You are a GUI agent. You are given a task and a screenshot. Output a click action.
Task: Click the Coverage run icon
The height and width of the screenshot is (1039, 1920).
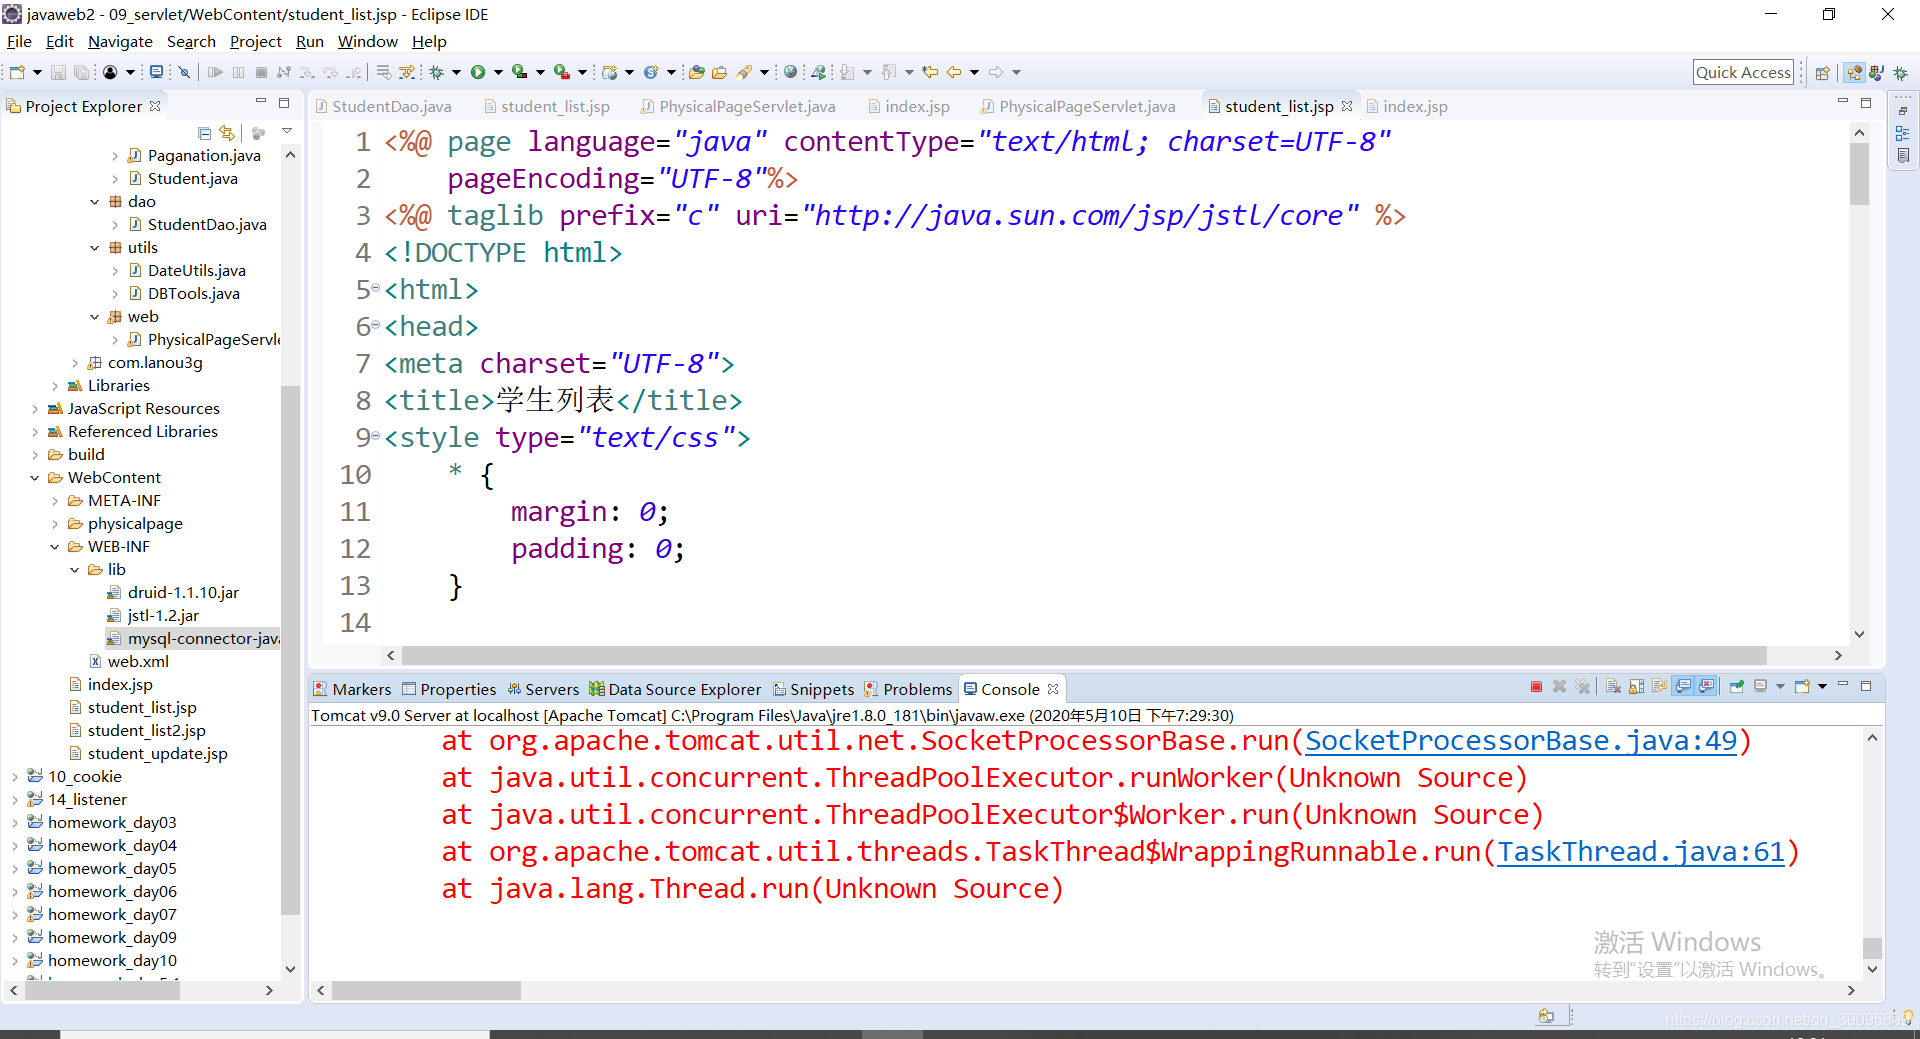(x=519, y=72)
